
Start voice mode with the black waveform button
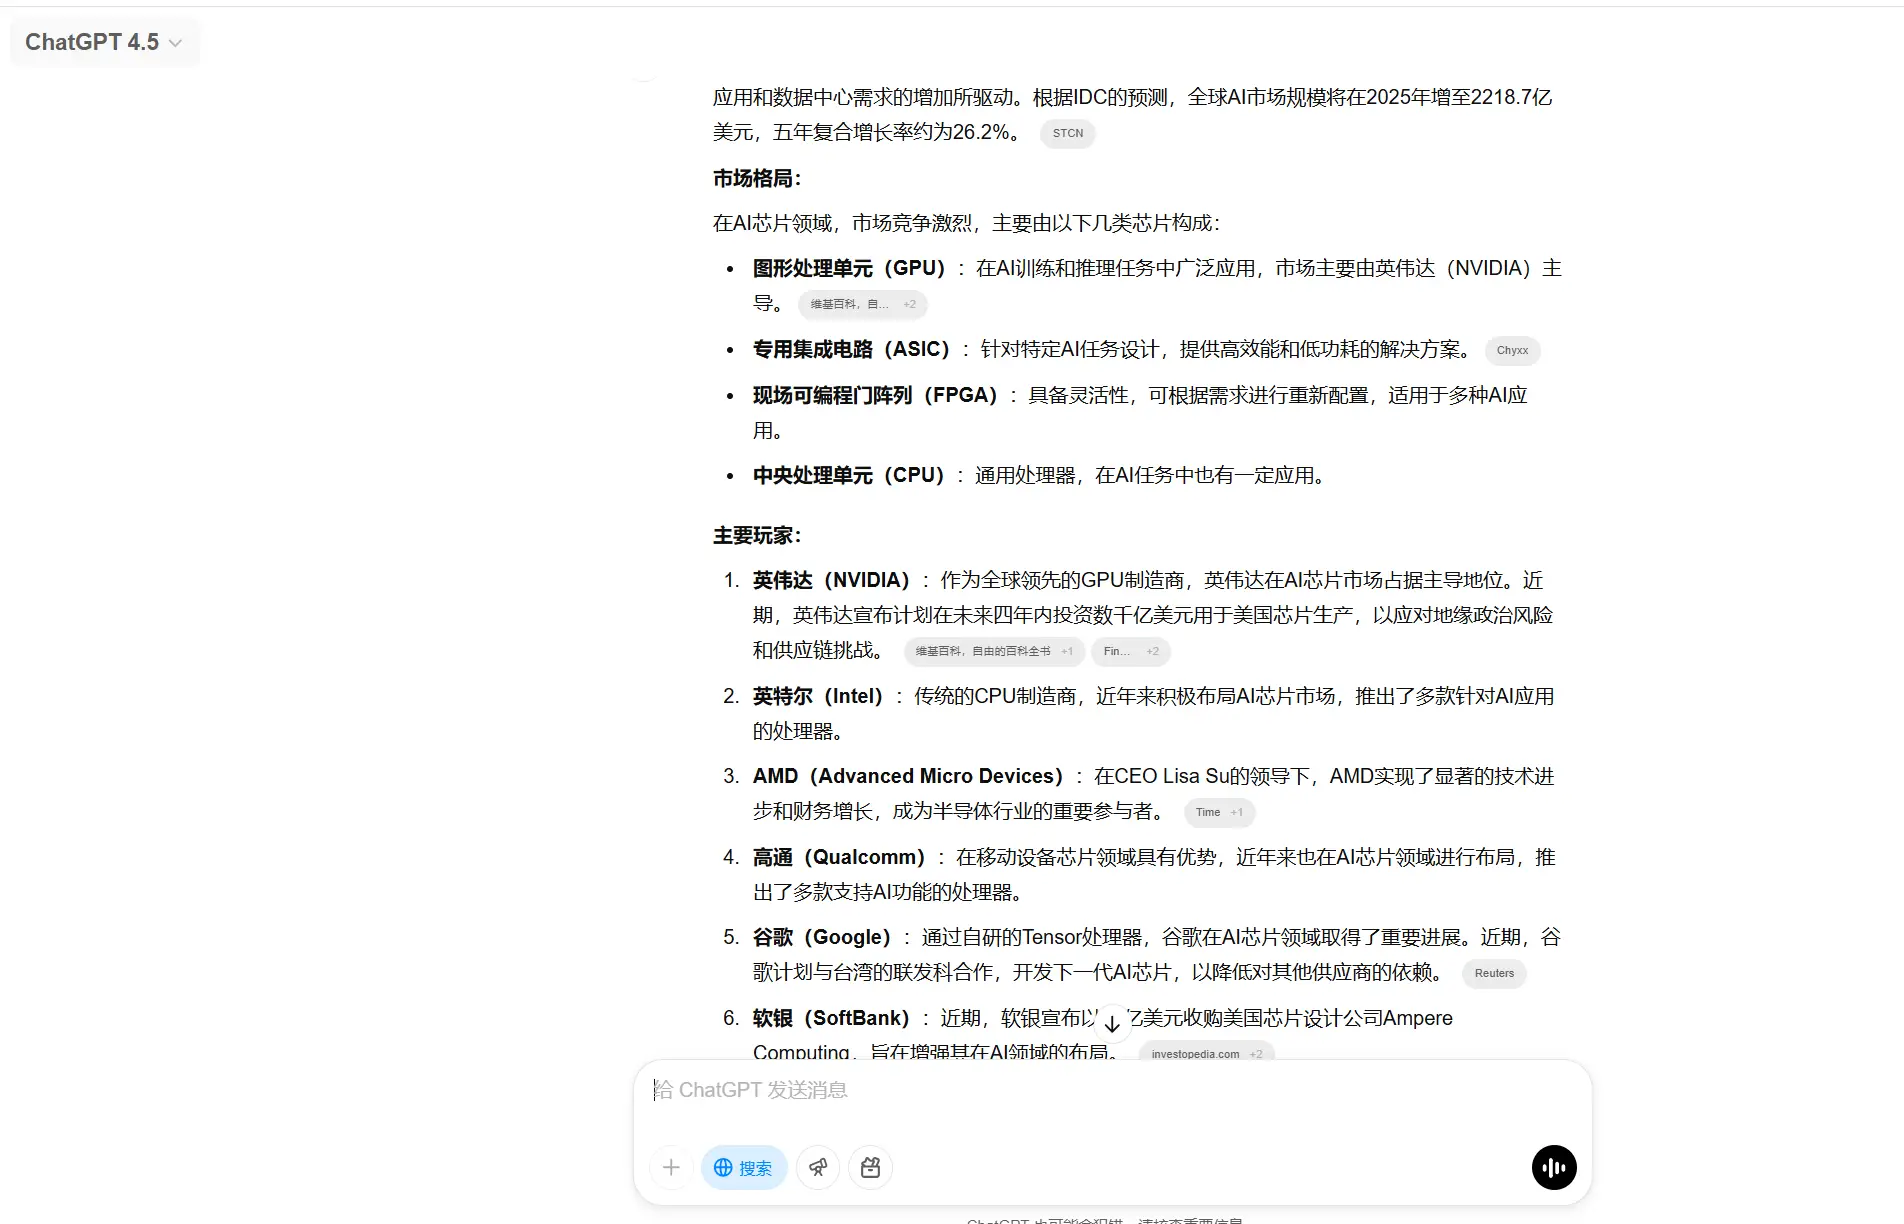pyautogui.click(x=1554, y=1167)
